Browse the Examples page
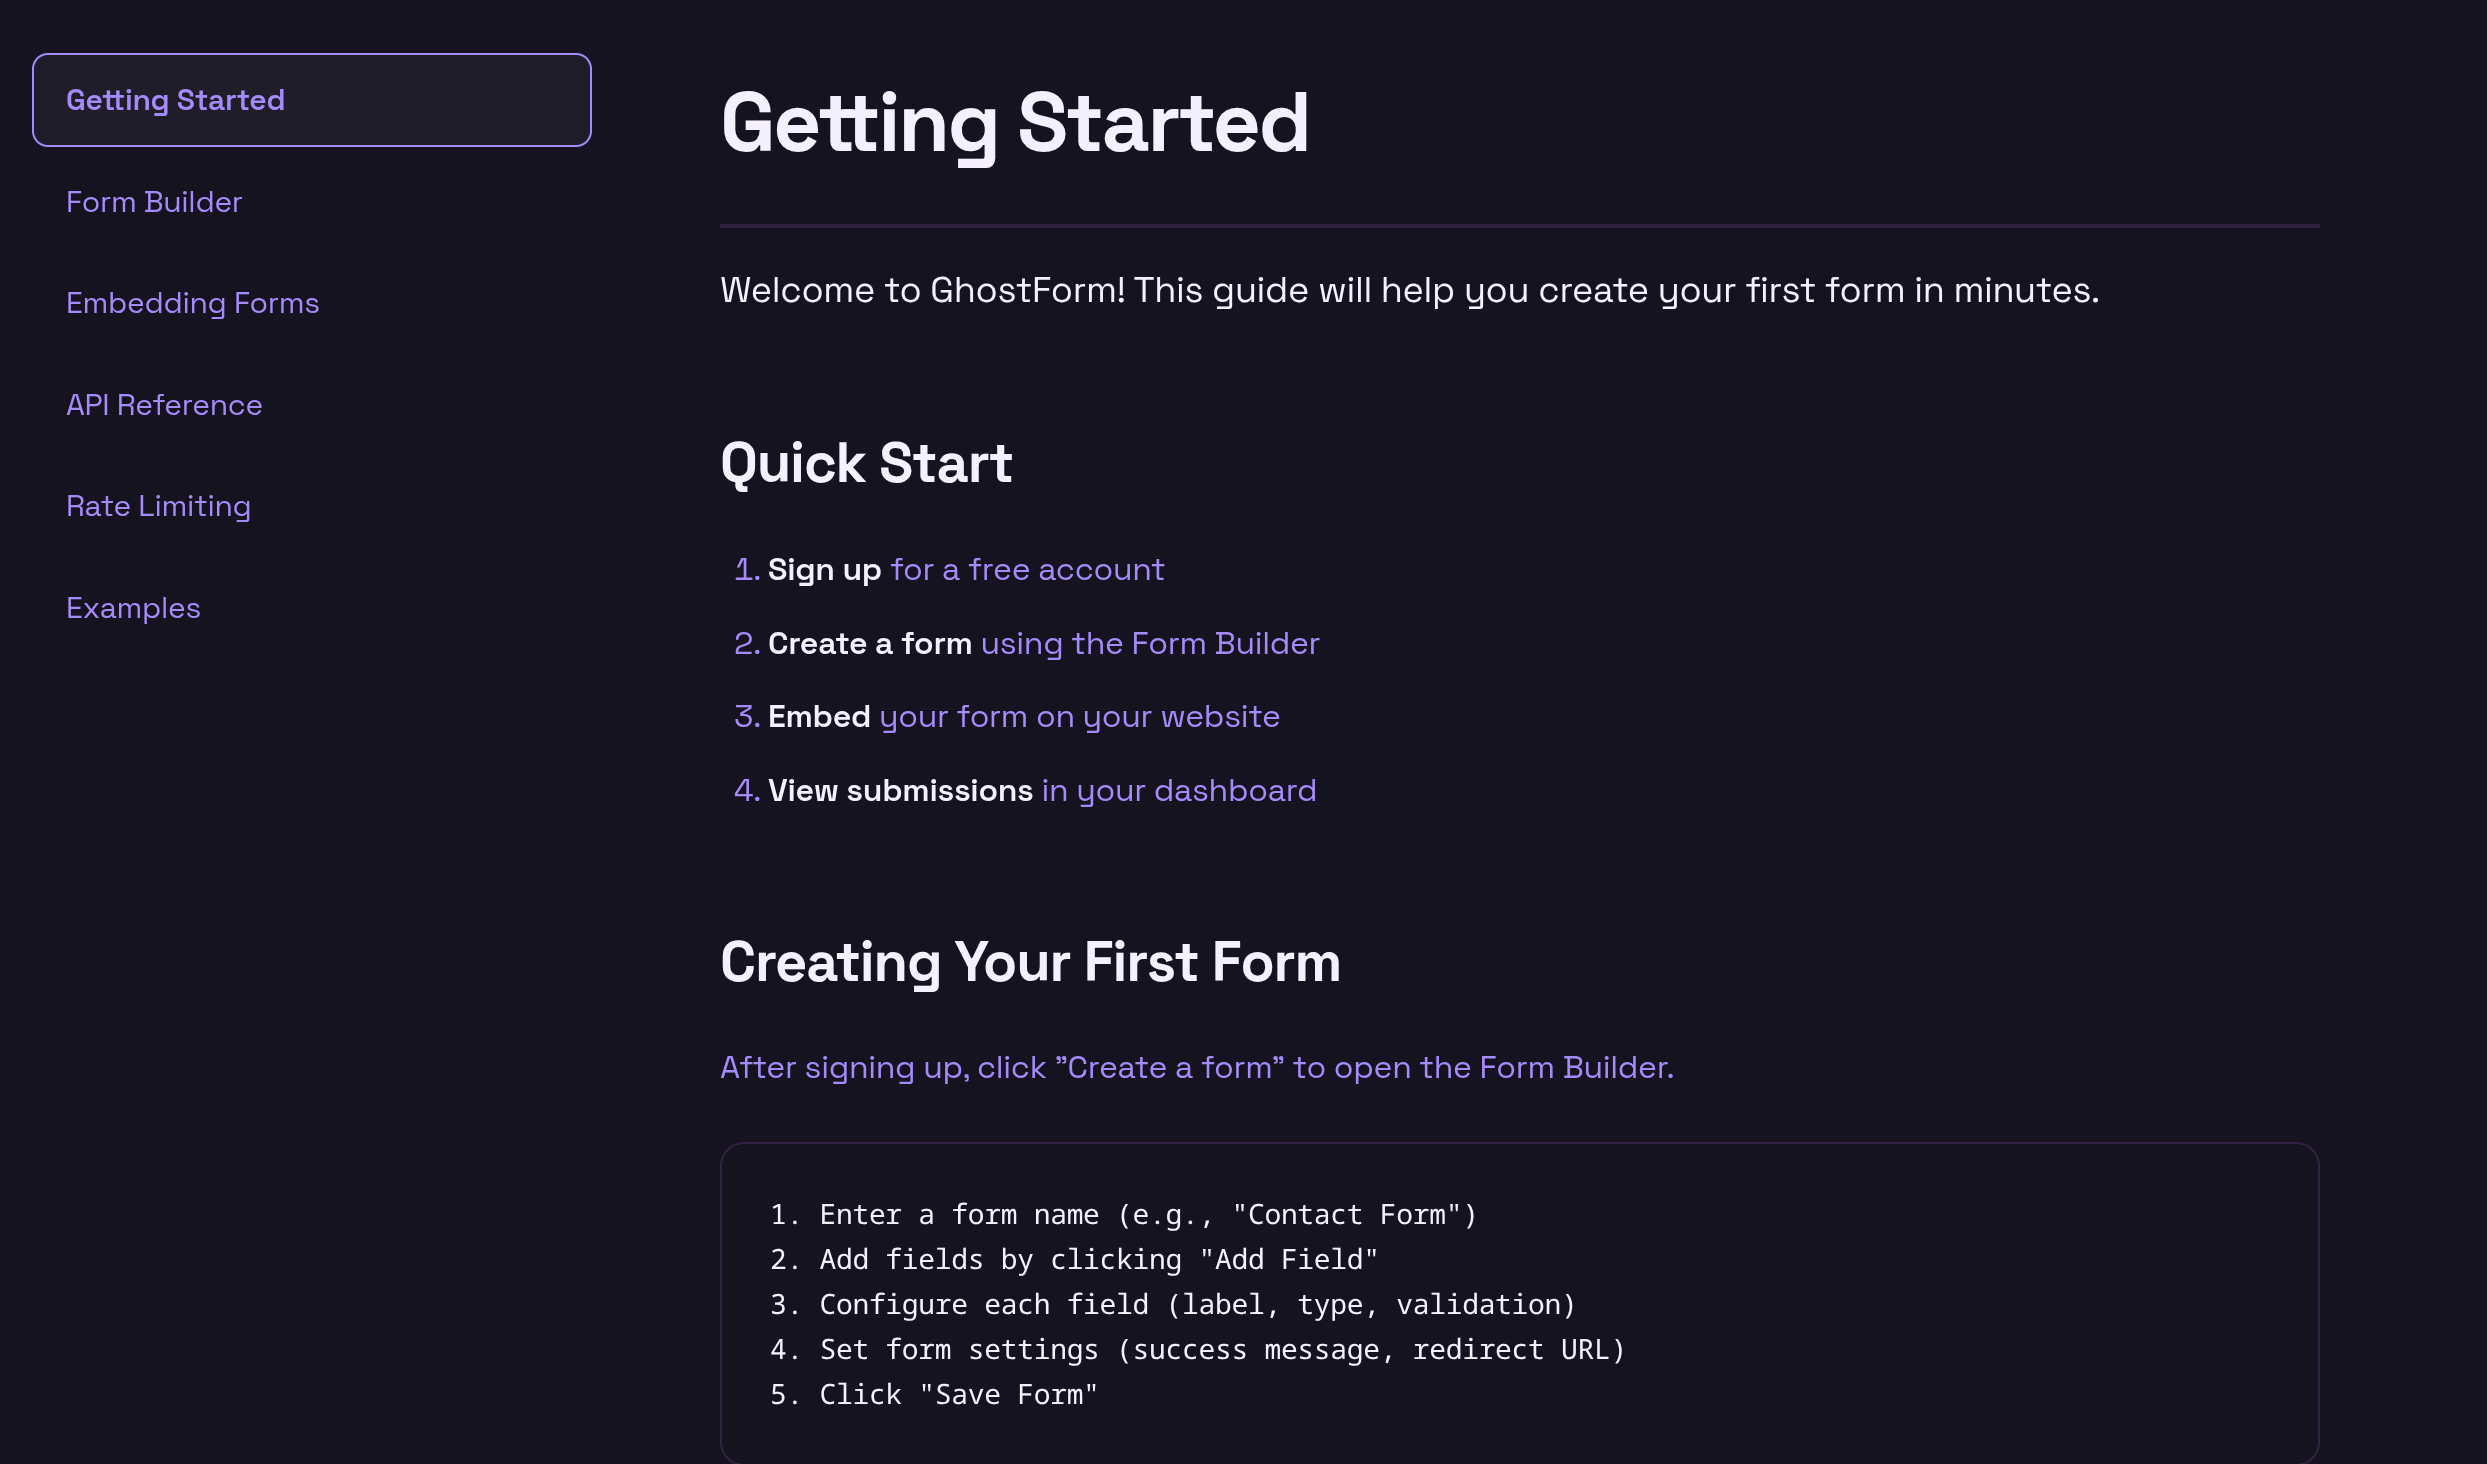This screenshot has width=2487, height=1464. click(133, 607)
